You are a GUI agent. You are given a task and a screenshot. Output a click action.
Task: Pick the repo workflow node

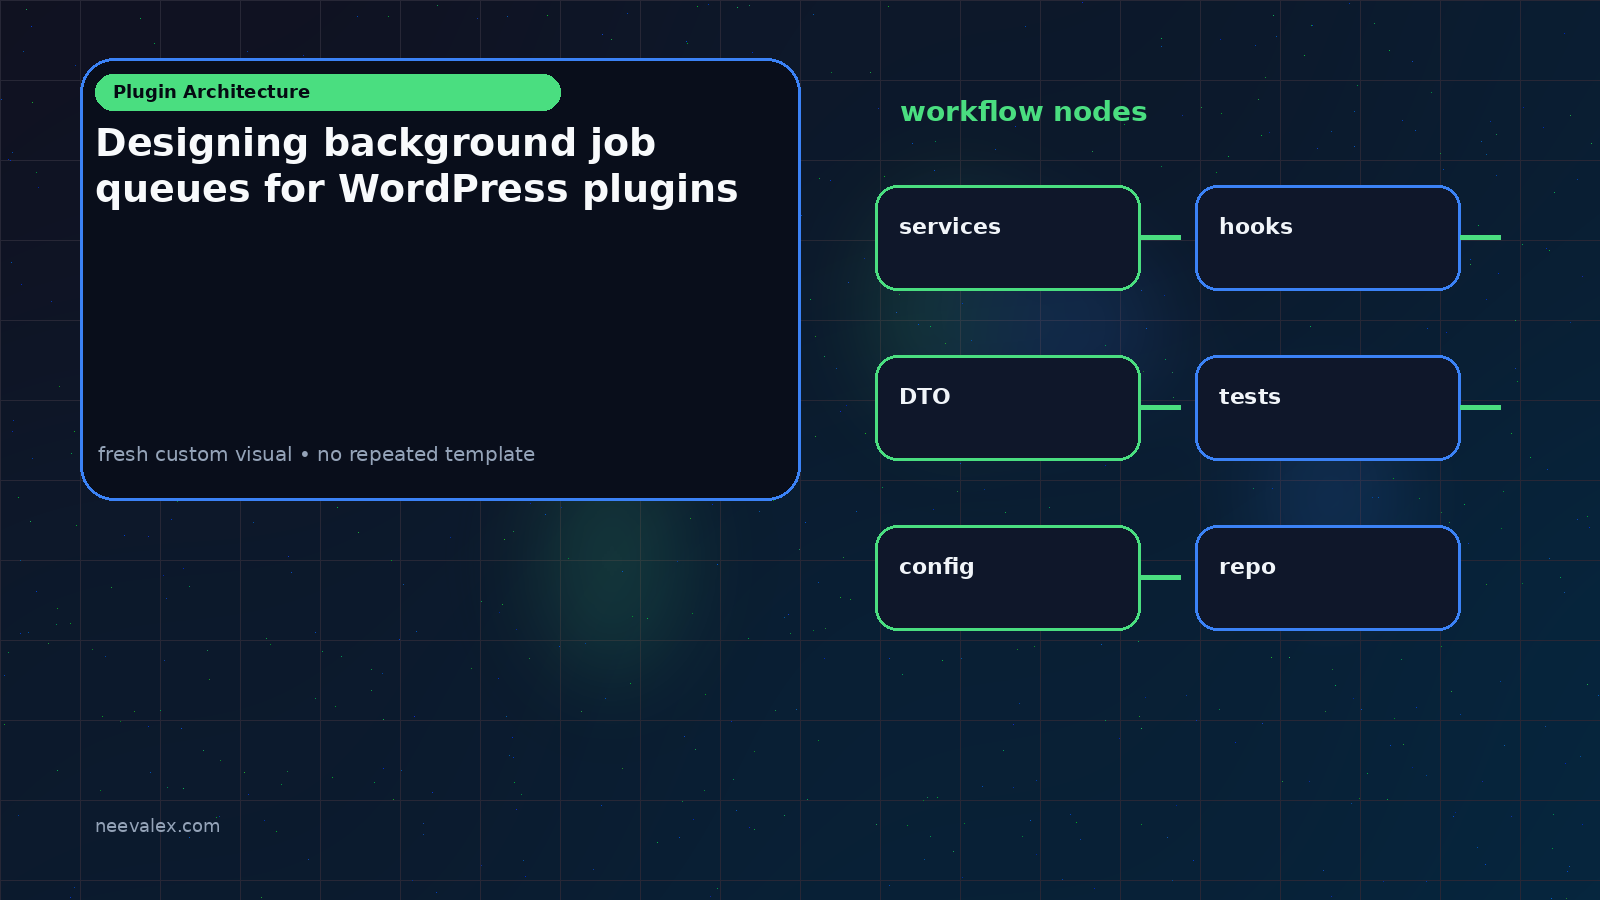[1328, 578]
